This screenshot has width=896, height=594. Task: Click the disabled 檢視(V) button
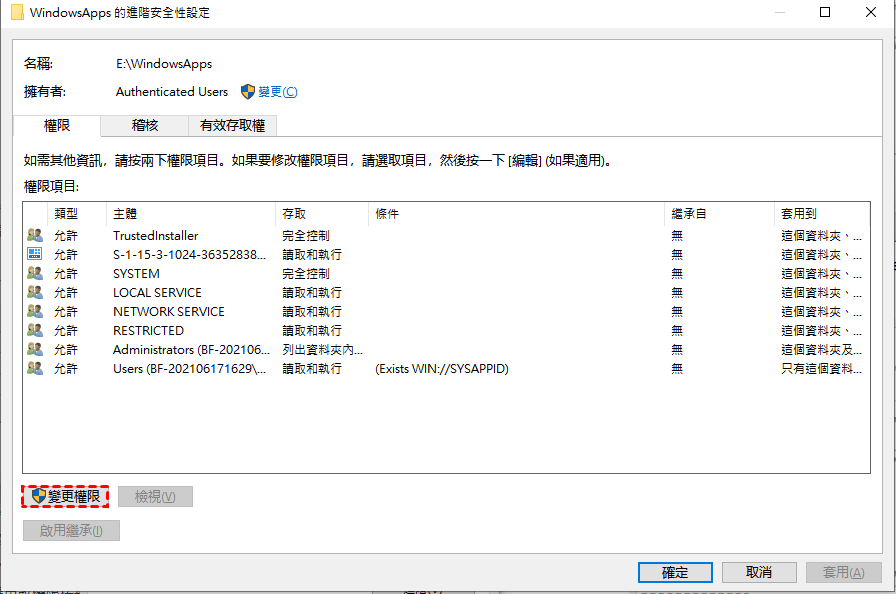[x=155, y=496]
